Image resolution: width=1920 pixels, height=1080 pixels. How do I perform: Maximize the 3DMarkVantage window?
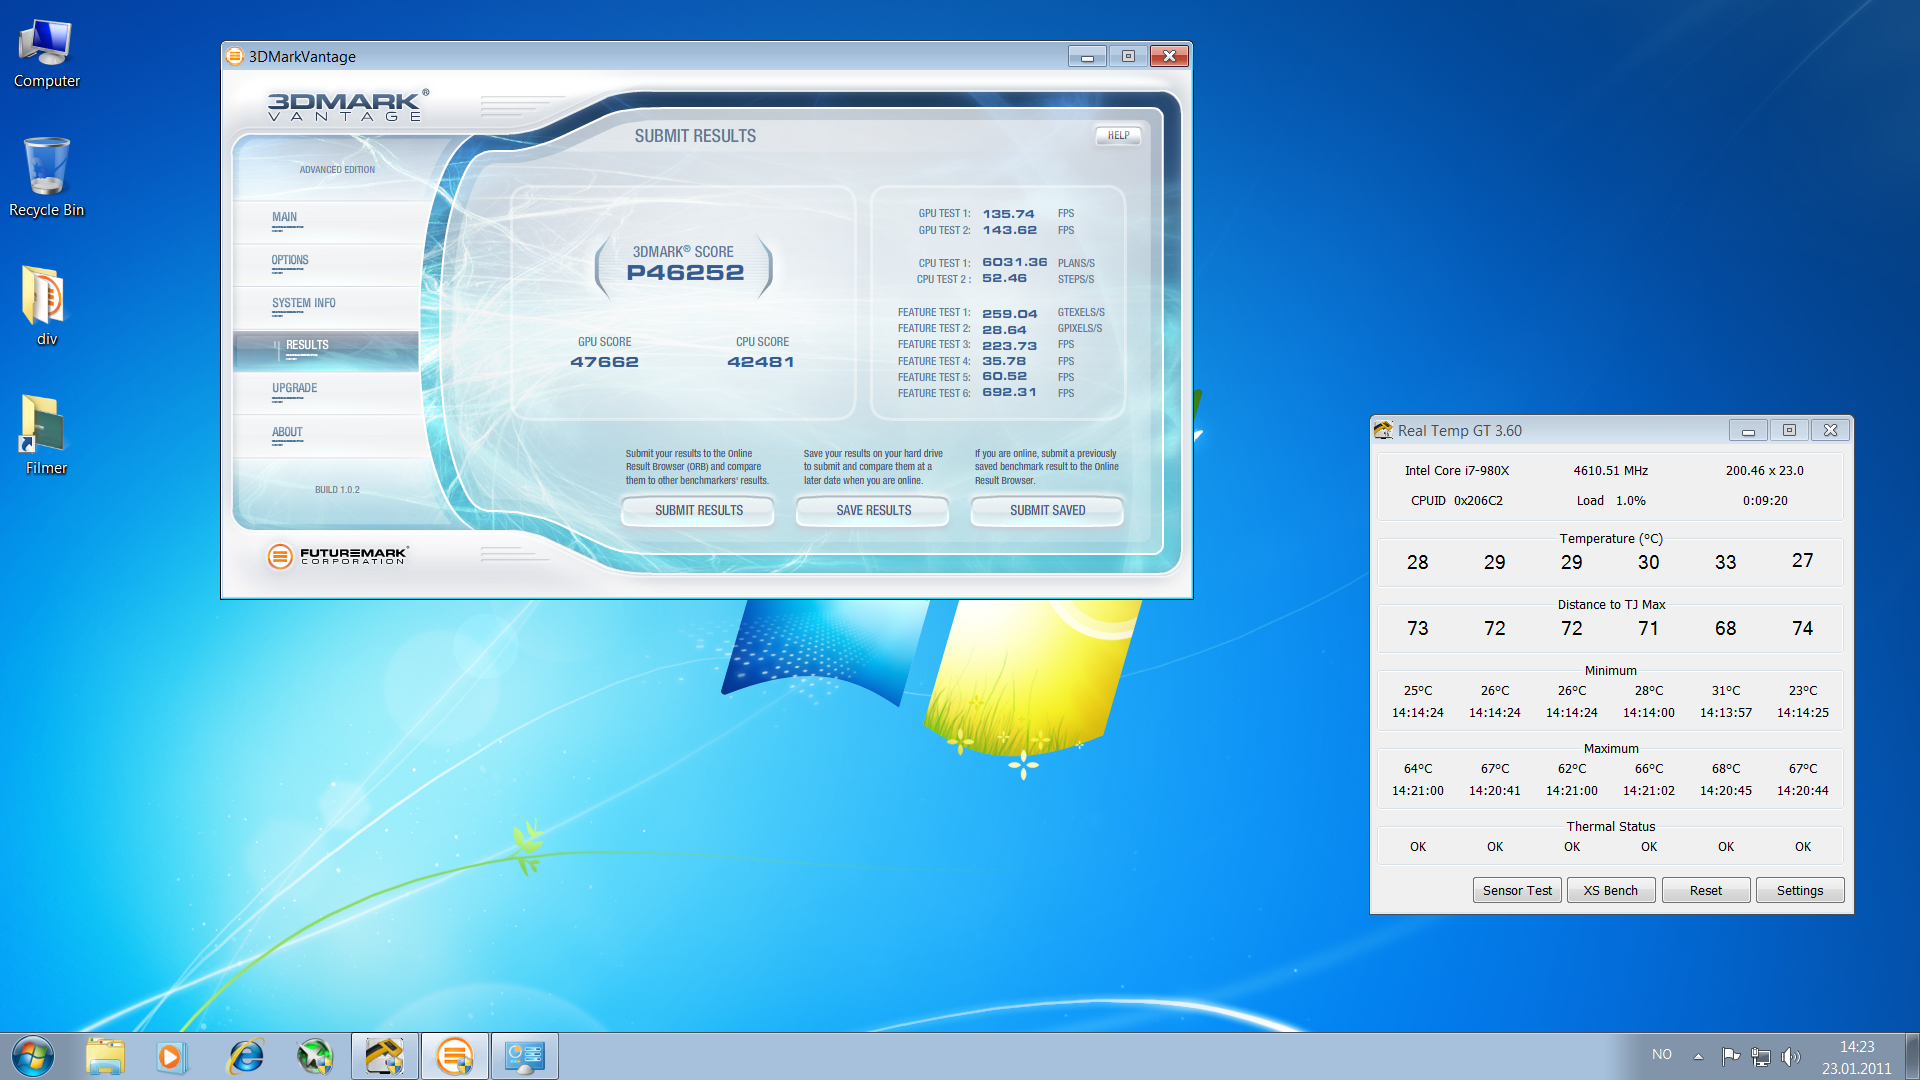pyautogui.click(x=1128, y=56)
